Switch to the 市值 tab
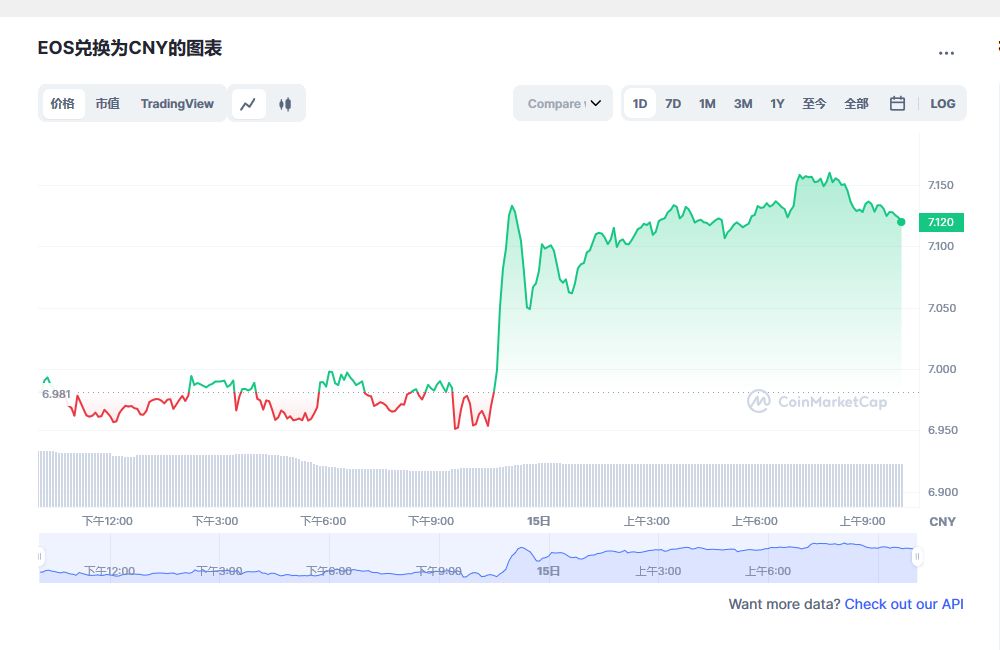The width and height of the screenshot is (1000, 650). click(107, 103)
